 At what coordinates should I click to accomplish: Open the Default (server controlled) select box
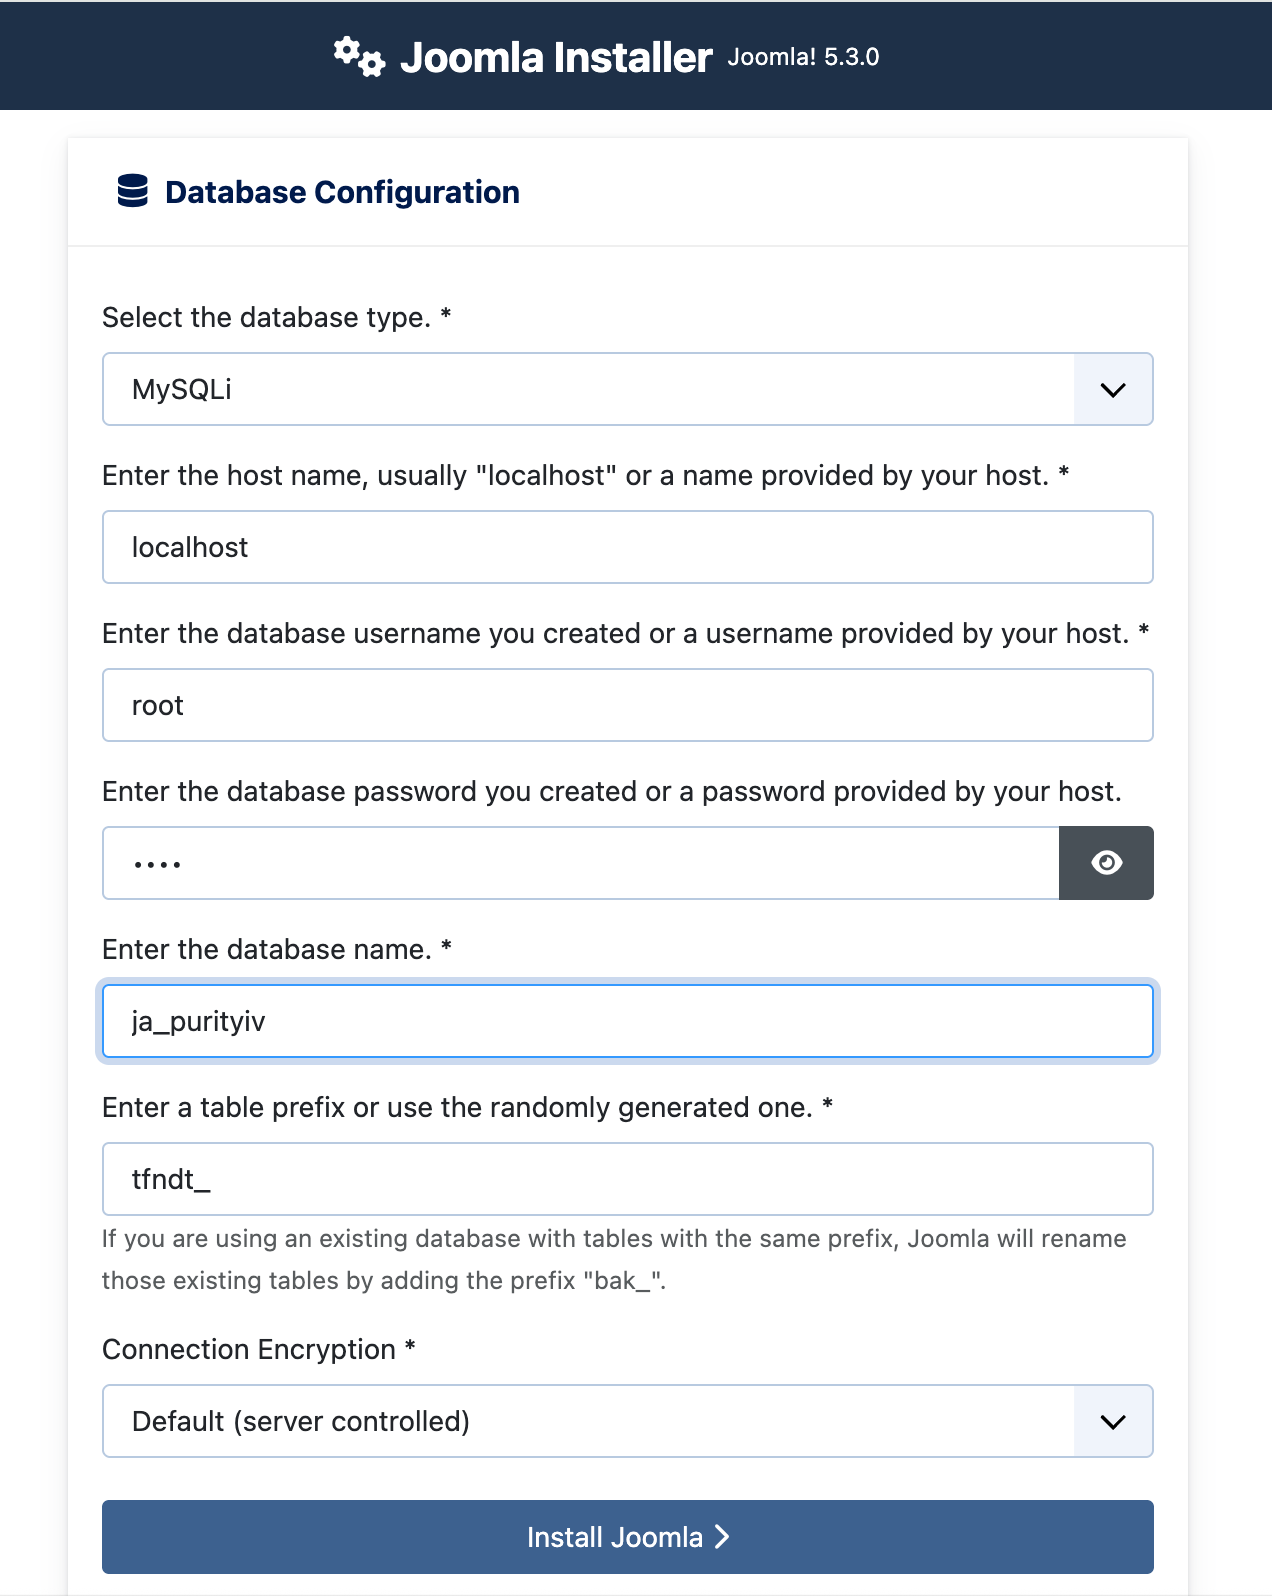pos(588,1422)
